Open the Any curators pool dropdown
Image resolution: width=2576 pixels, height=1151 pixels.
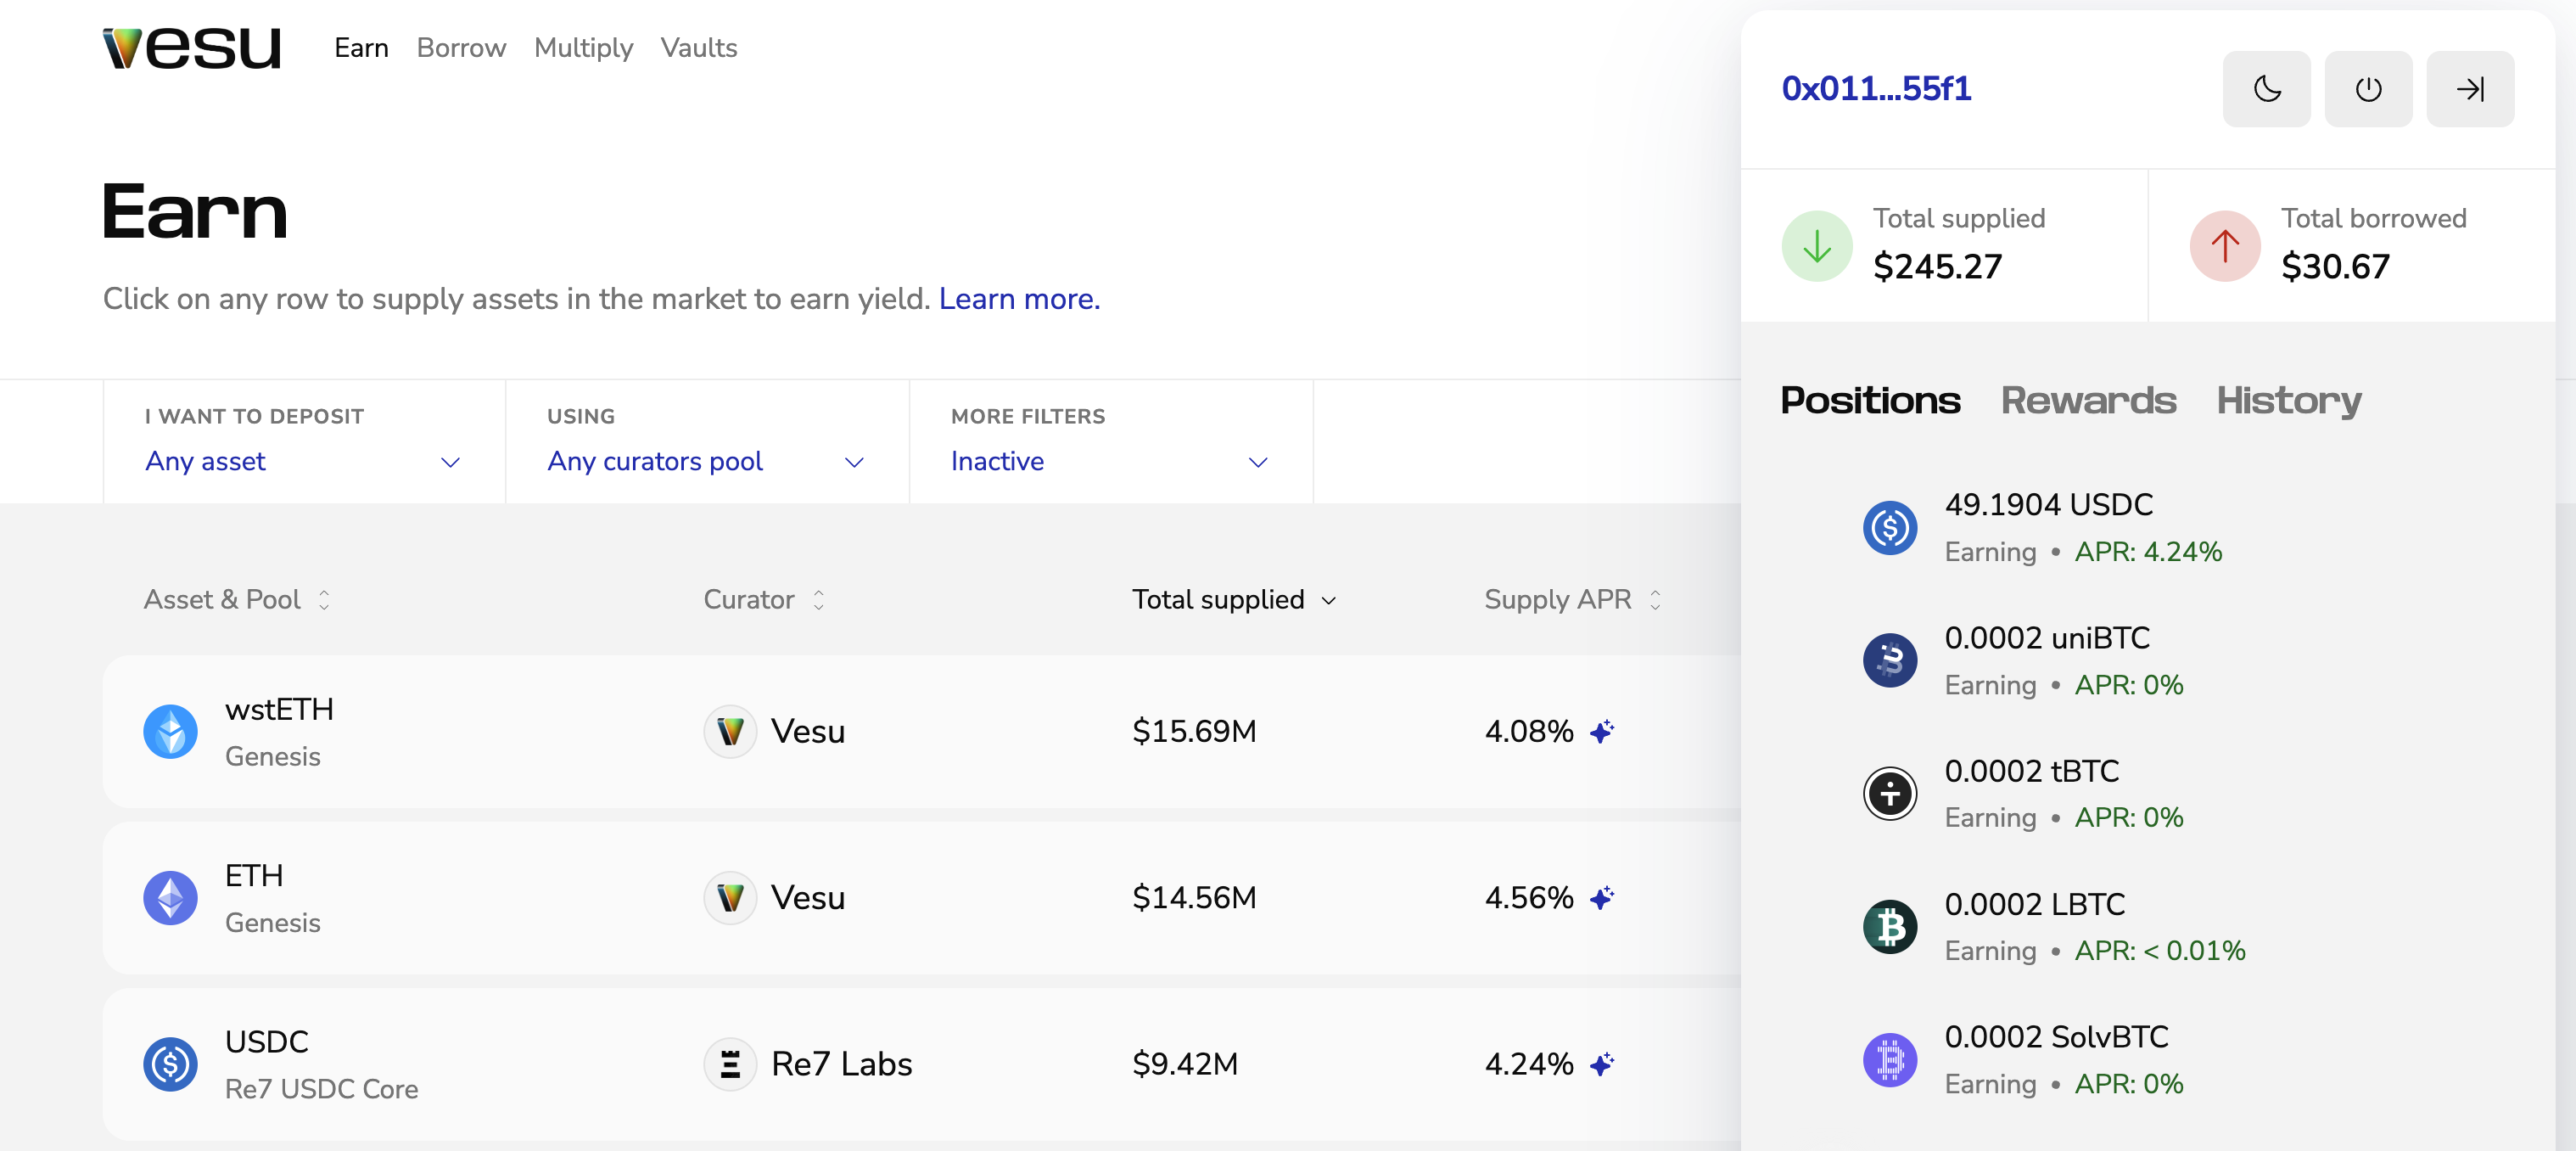point(705,461)
